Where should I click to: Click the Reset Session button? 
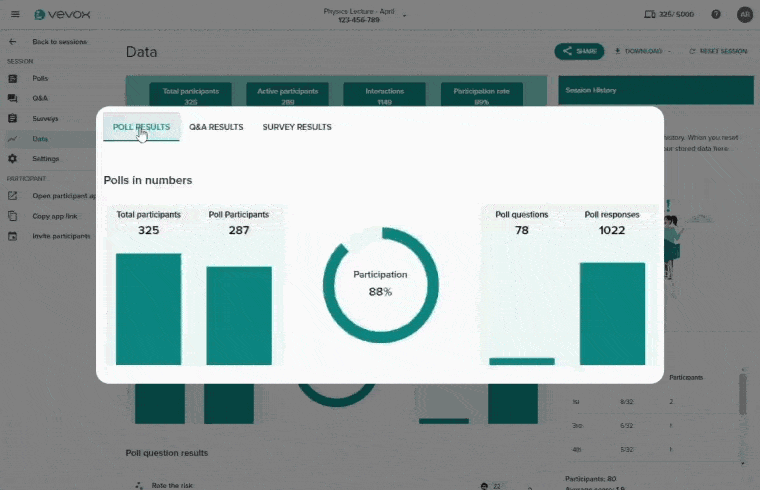pos(718,51)
